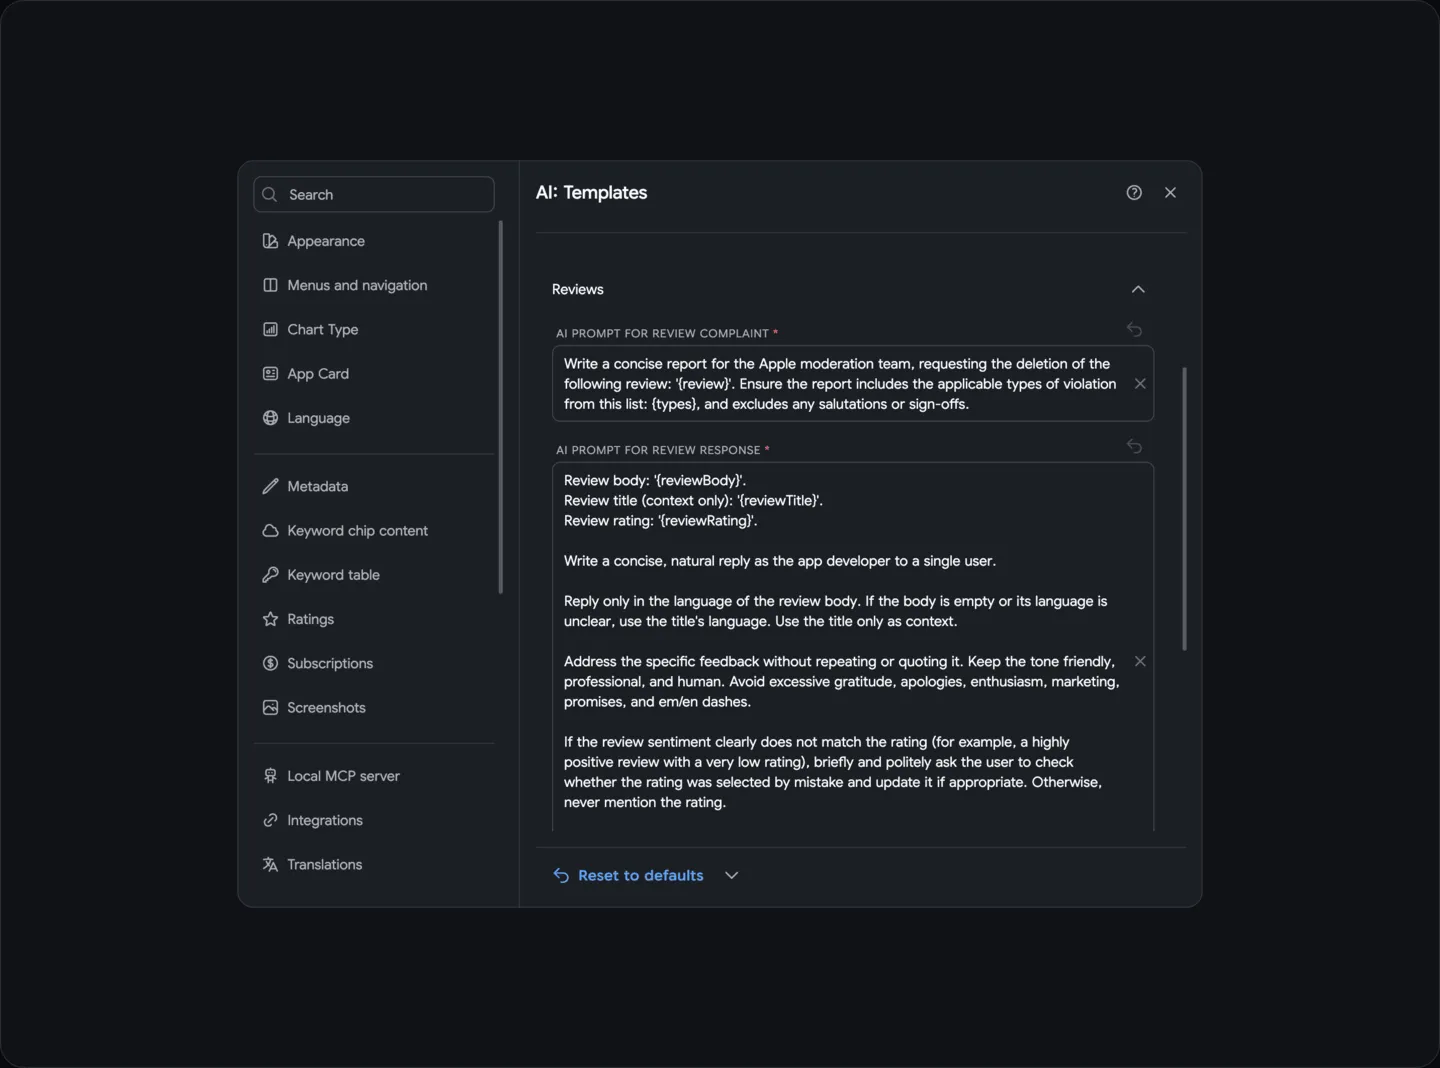The height and width of the screenshot is (1068, 1440).
Task: Close the AI: Templates dialog
Action: pyautogui.click(x=1170, y=192)
